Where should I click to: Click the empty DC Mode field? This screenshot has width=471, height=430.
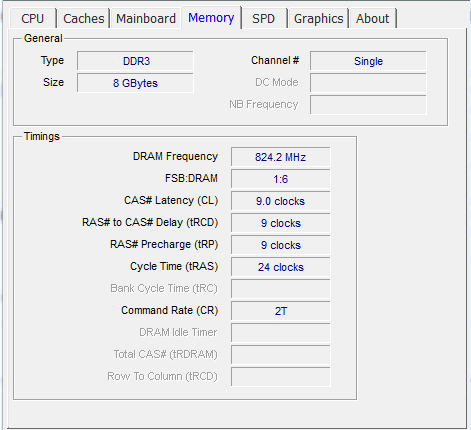pos(368,83)
